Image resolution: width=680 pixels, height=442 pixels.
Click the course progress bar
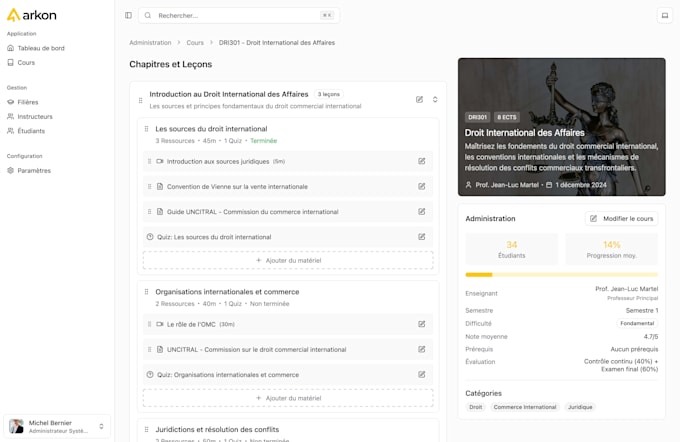562,275
